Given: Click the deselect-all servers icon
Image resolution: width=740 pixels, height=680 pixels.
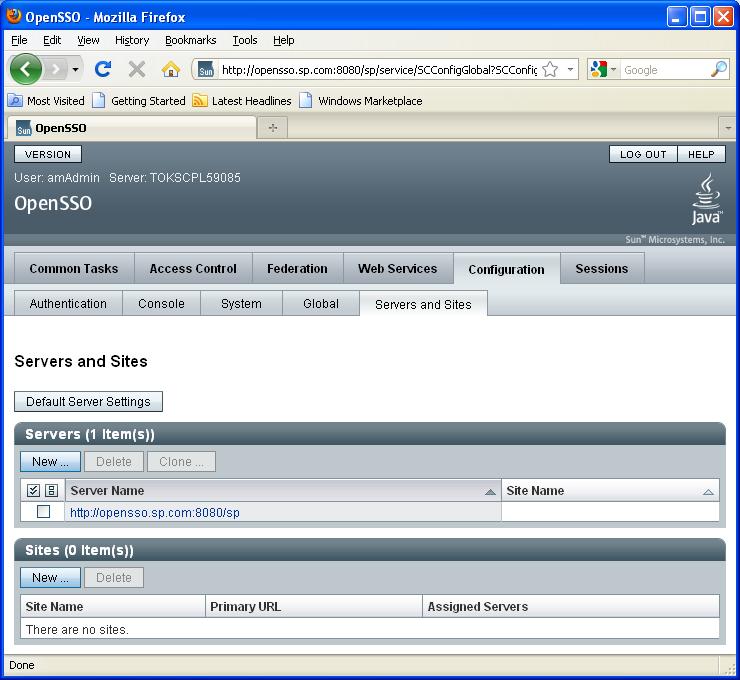Looking at the screenshot, I should [51, 491].
